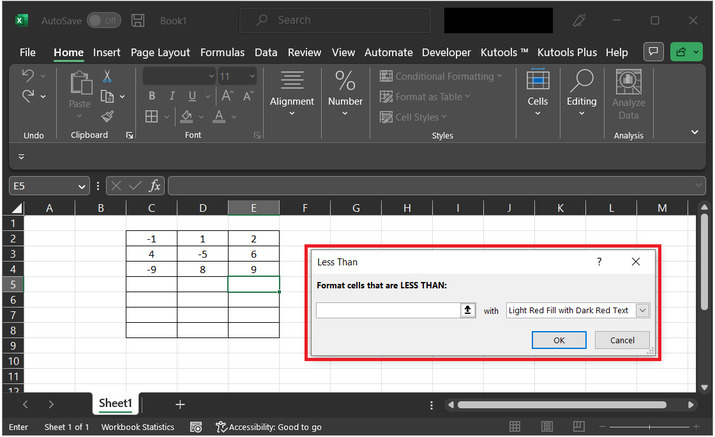Open the Name Box dropdown
The image size is (715, 437).
point(82,186)
